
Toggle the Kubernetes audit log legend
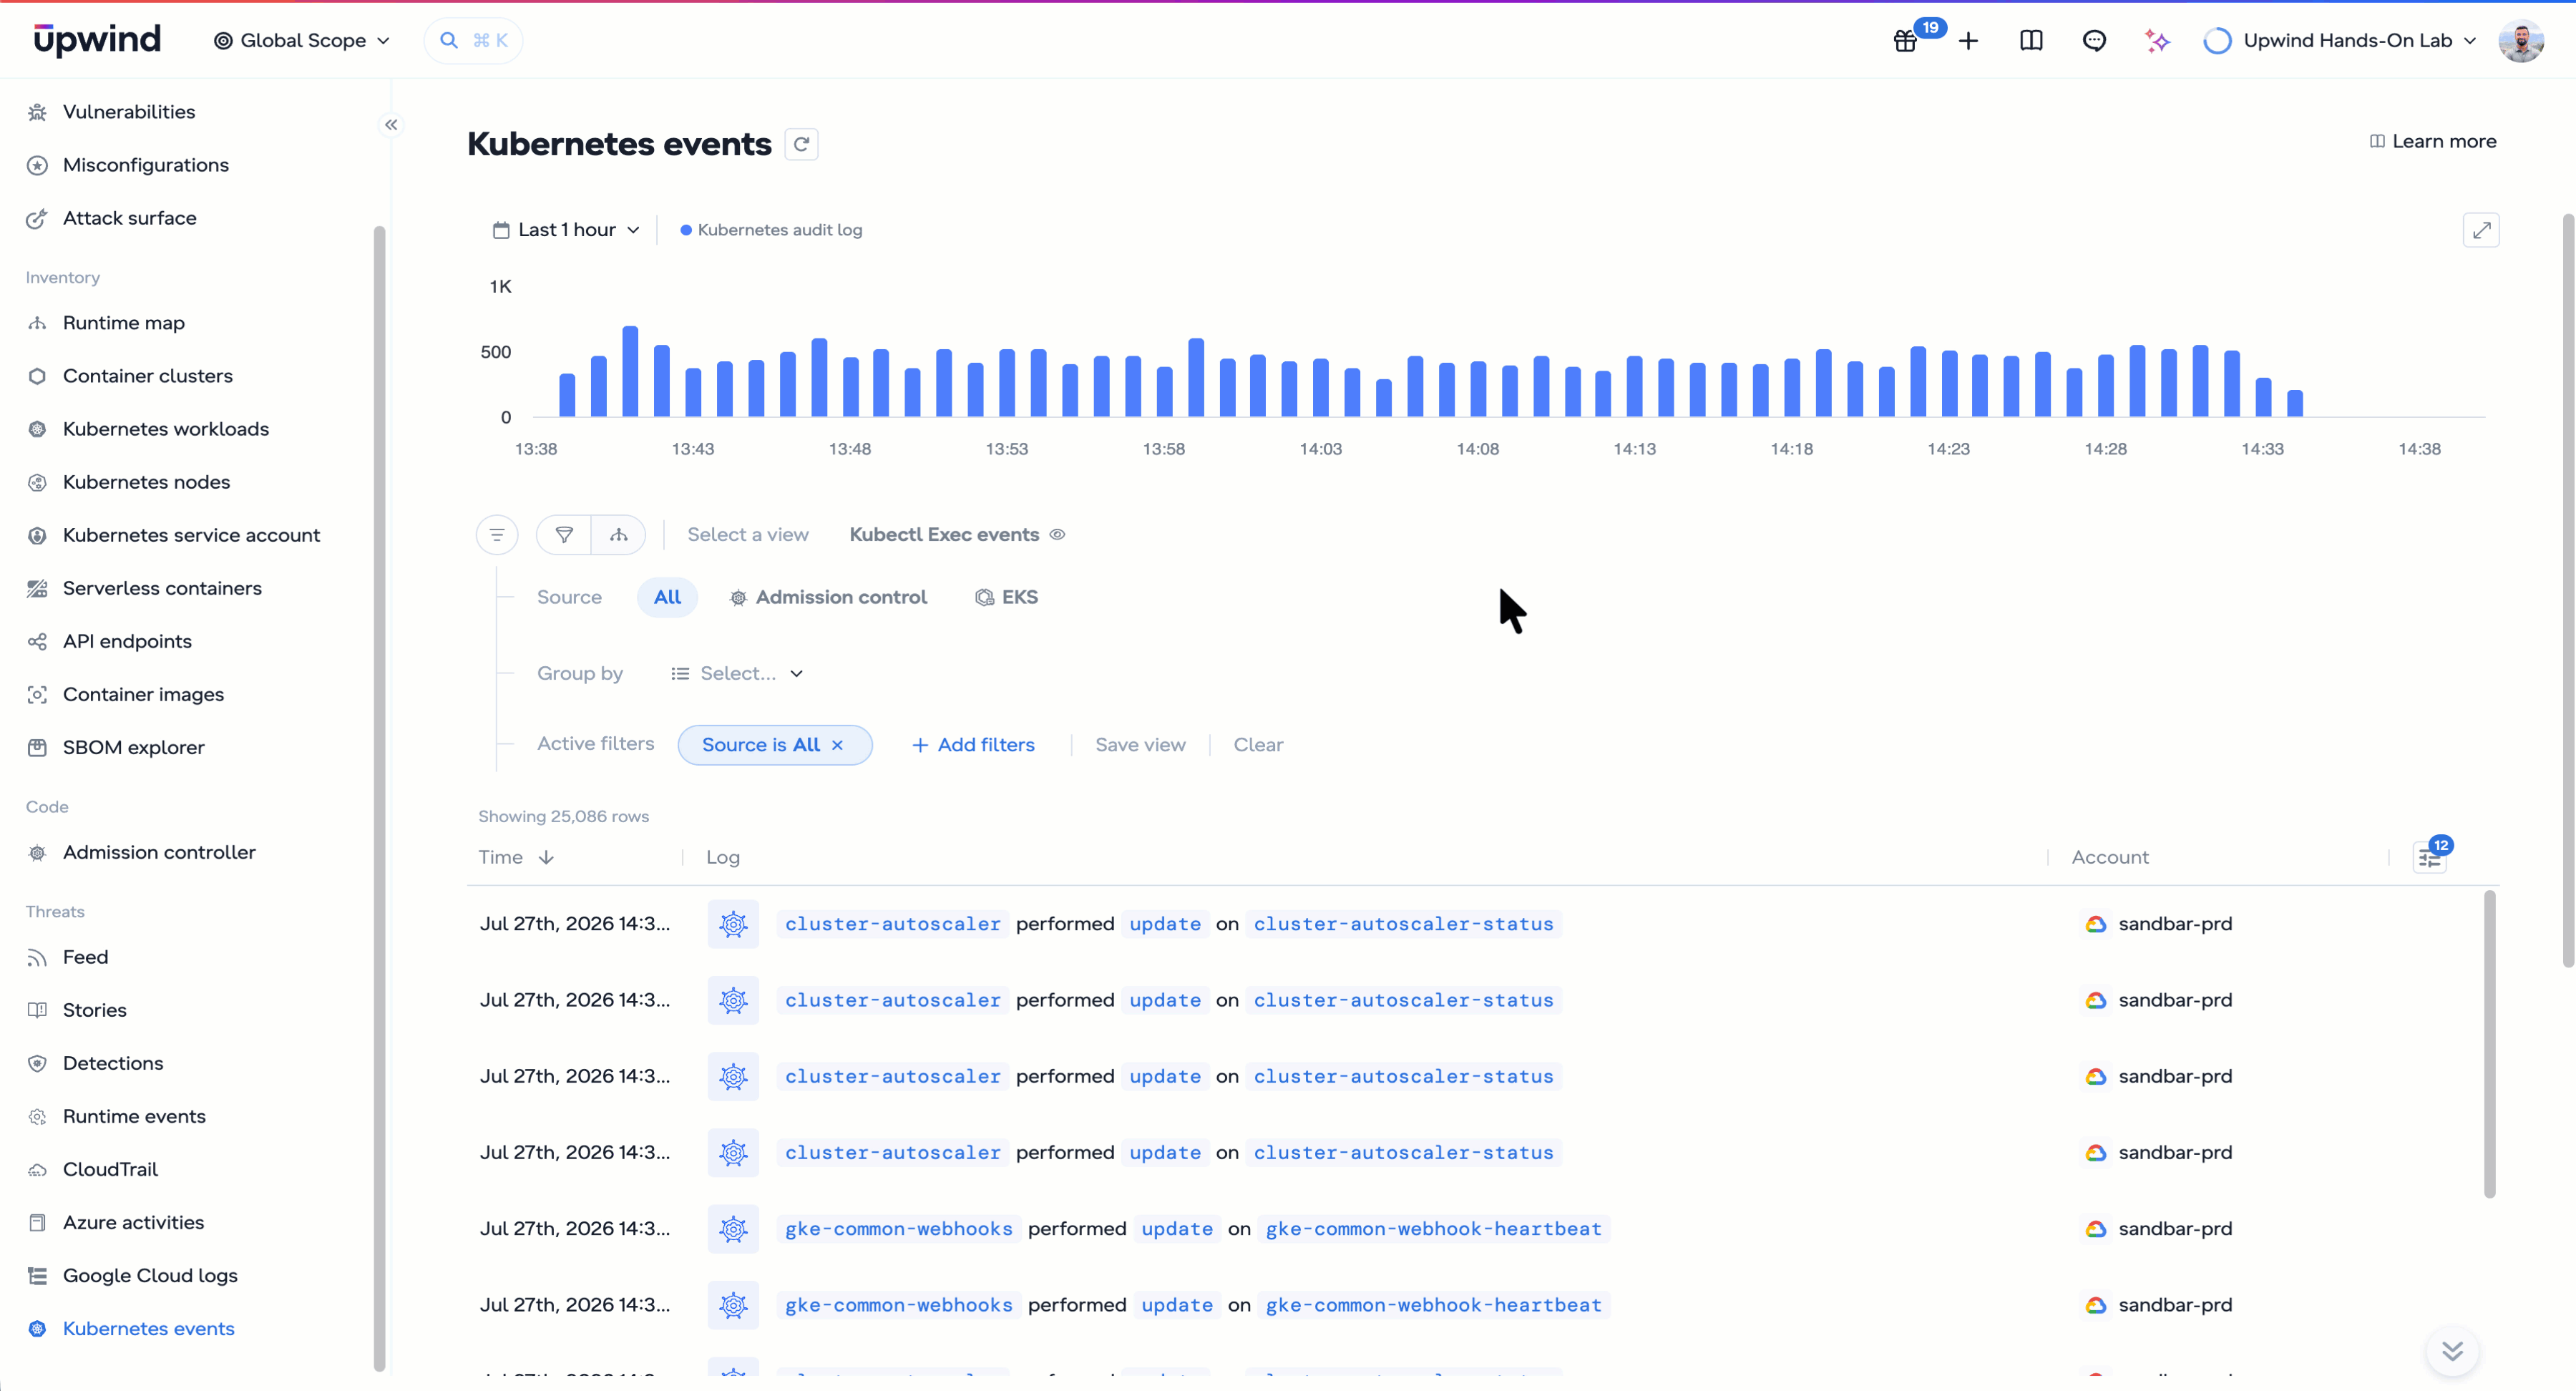(x=771, y=230)
